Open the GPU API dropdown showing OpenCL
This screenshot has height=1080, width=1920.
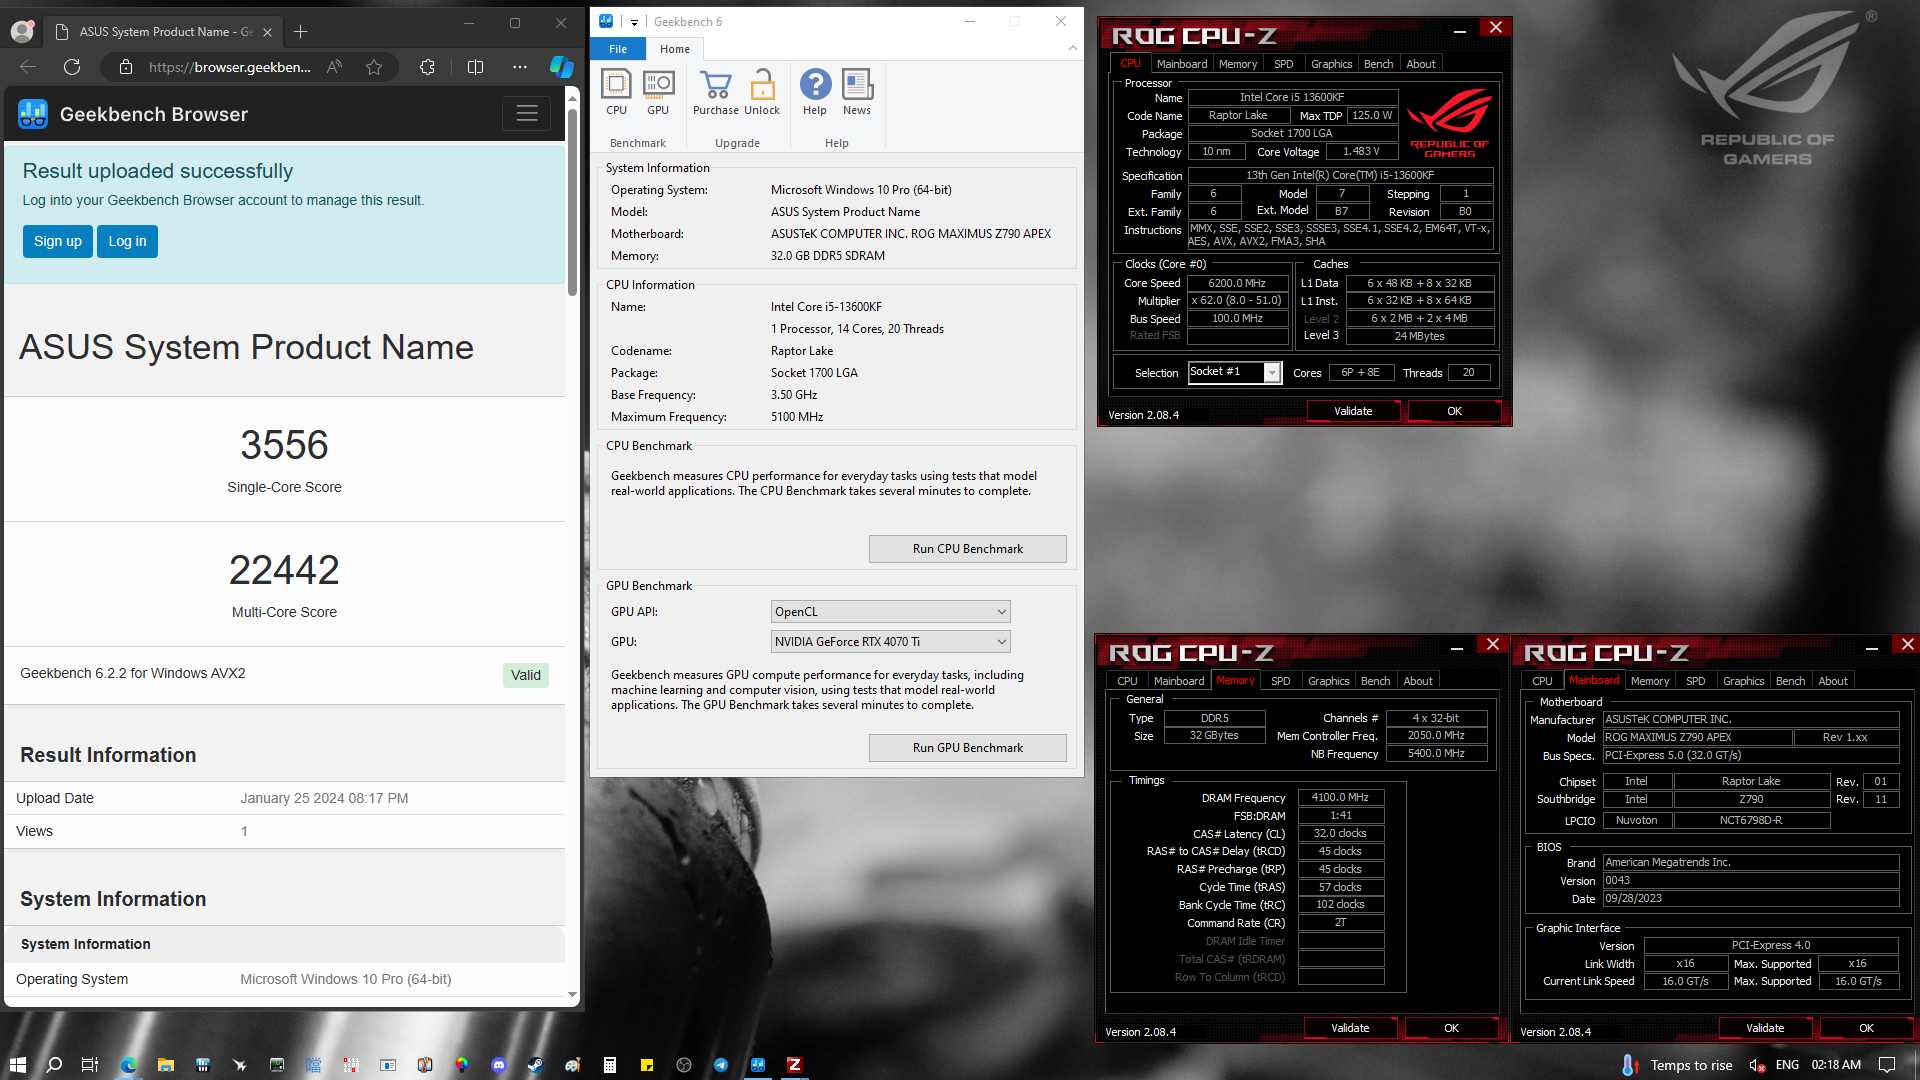pyautogui.click(x=890, y=612)
